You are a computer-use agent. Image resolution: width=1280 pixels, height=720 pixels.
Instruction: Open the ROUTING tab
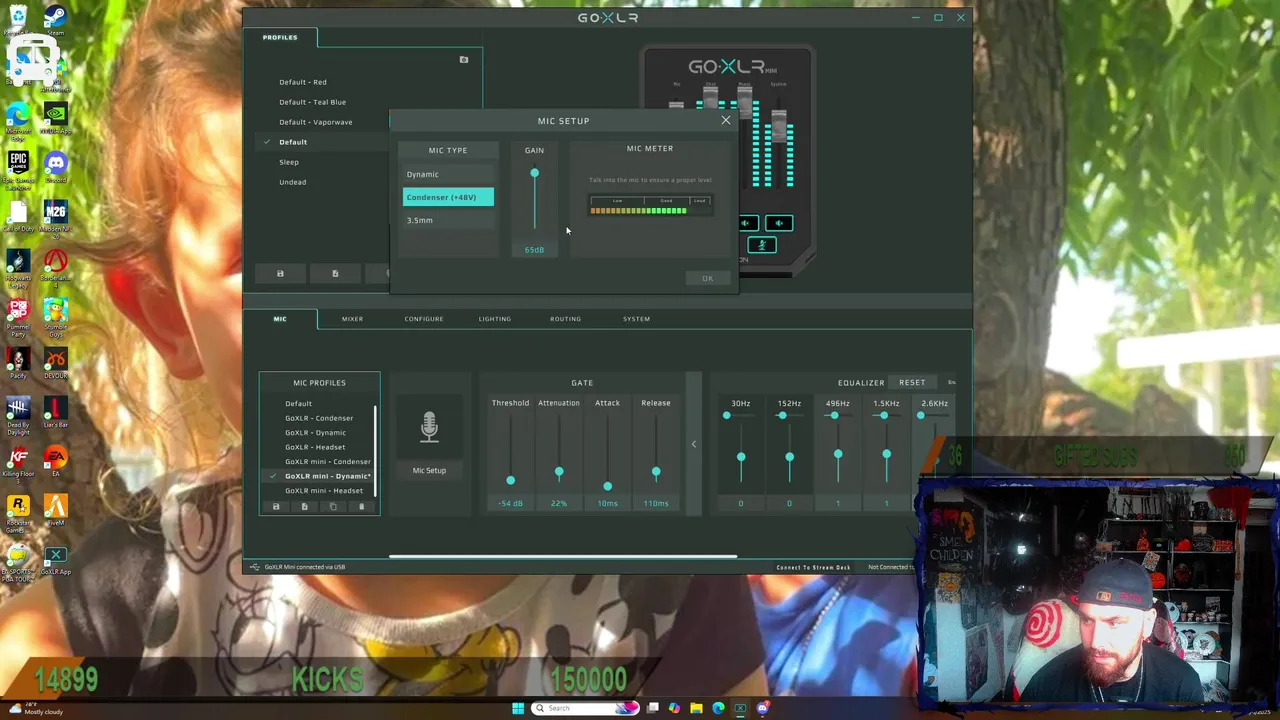coord(565,319)
